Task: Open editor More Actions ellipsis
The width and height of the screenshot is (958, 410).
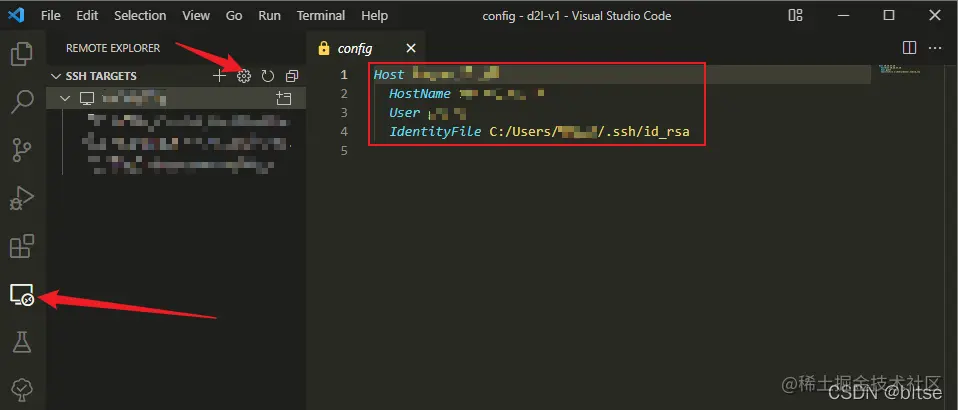Action: click(935, 48)
